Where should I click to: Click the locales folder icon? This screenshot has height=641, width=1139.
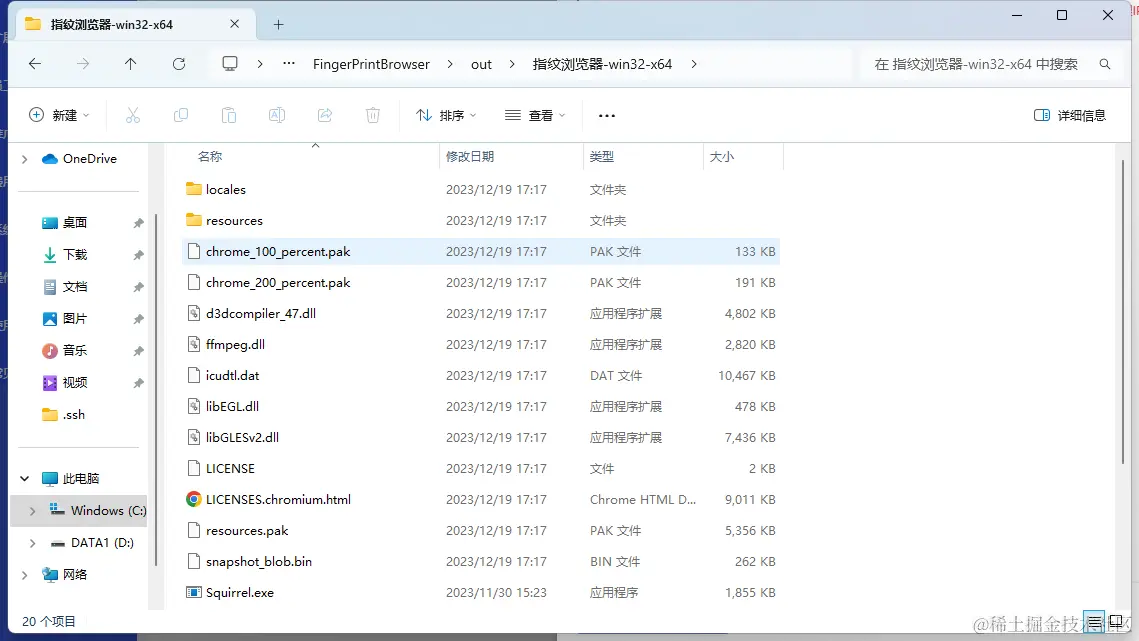click(x=193, y=189)
